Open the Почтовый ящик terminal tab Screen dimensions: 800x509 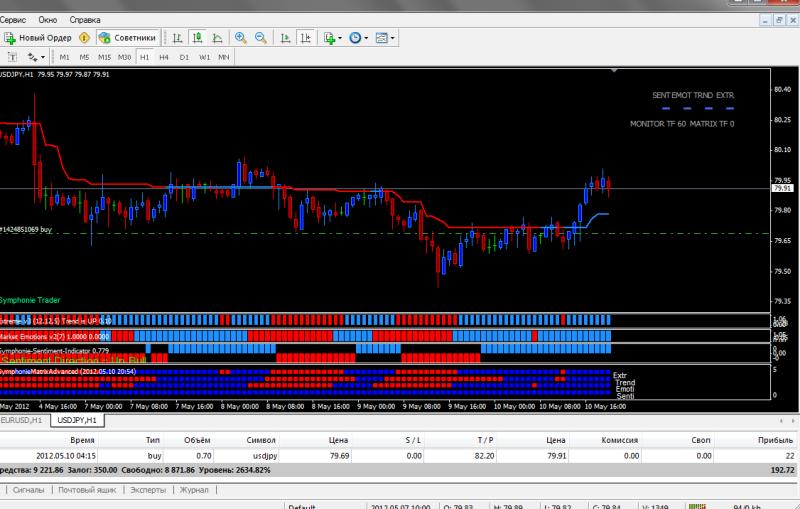[87, 490]
